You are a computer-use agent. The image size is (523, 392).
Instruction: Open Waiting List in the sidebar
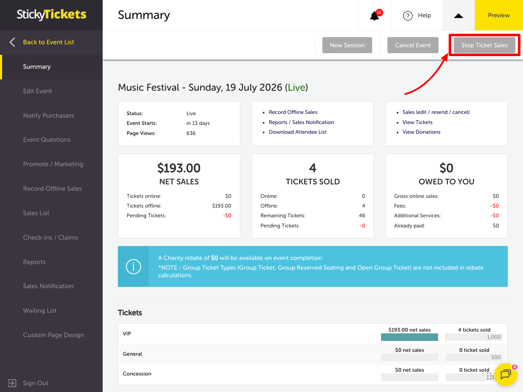coord(40,311)
